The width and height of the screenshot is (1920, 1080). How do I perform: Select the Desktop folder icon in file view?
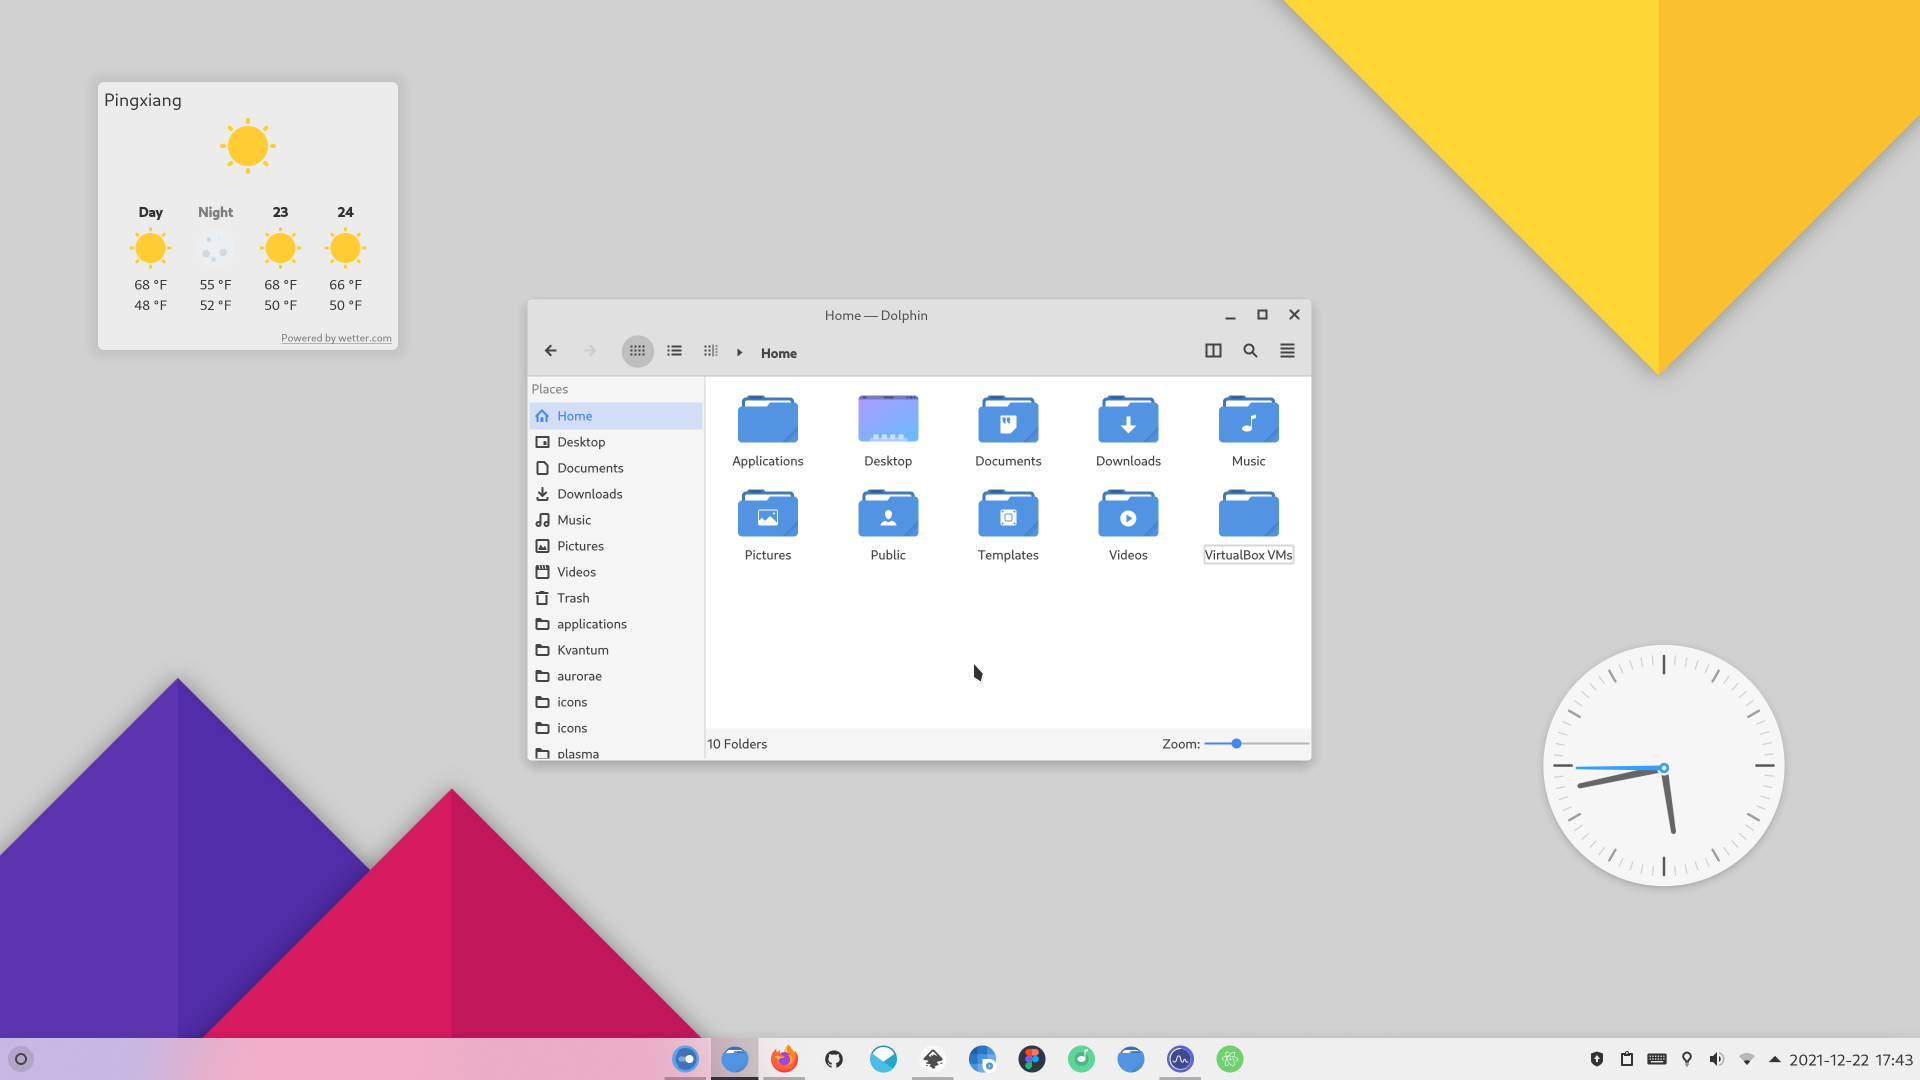[888, 419]
